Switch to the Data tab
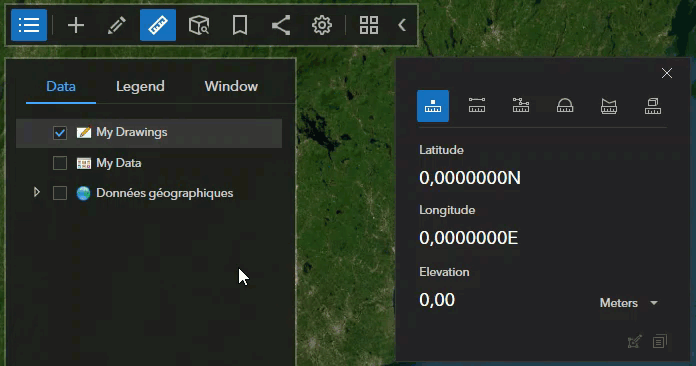The width and height of the screenshot is (696, 366). pyautogui.click(x=61, y=86)
